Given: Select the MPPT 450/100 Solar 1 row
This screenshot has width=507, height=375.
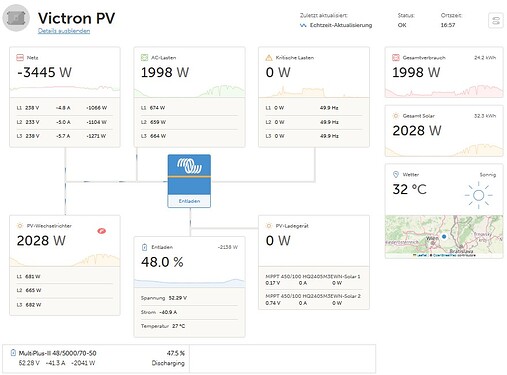Looking at the screenshot, I should coord(313,280).
